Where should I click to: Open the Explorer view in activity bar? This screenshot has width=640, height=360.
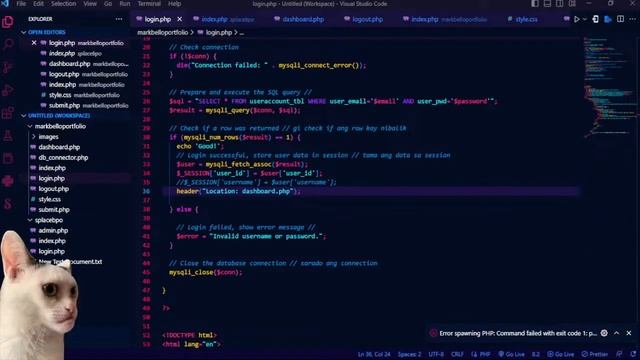(x=8, y=22)
